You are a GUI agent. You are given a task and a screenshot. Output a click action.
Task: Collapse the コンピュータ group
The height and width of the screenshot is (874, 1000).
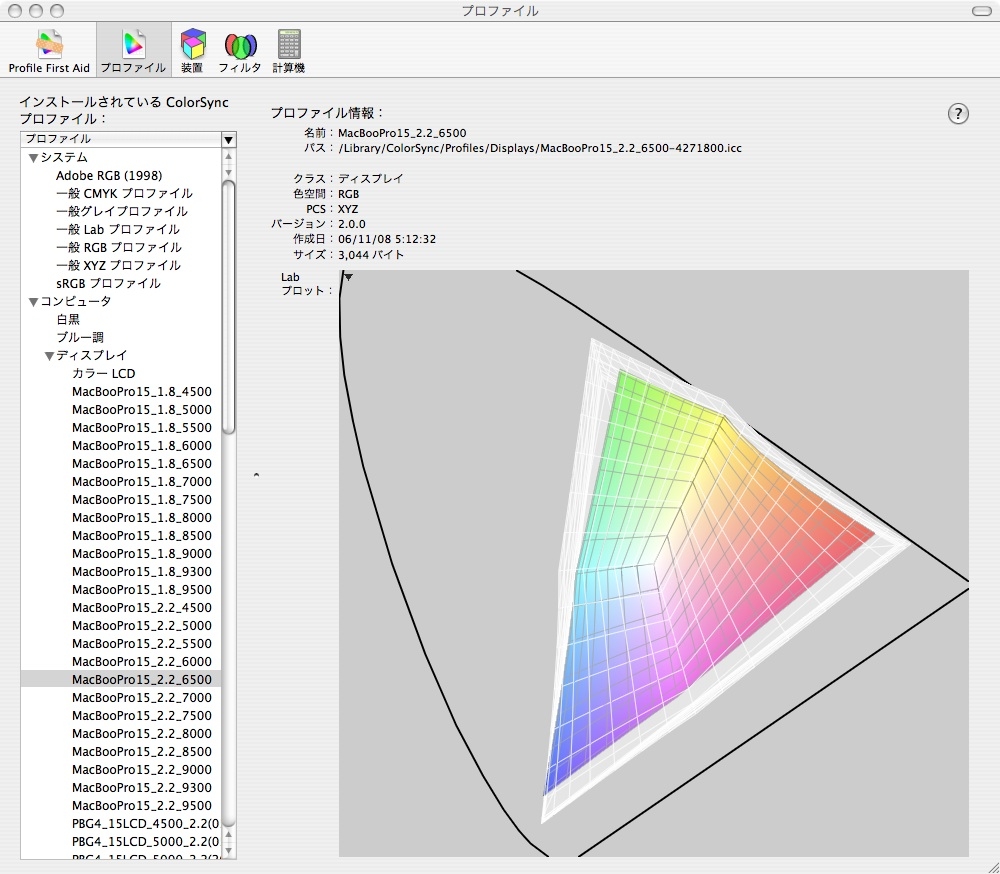tap(33, 302)
